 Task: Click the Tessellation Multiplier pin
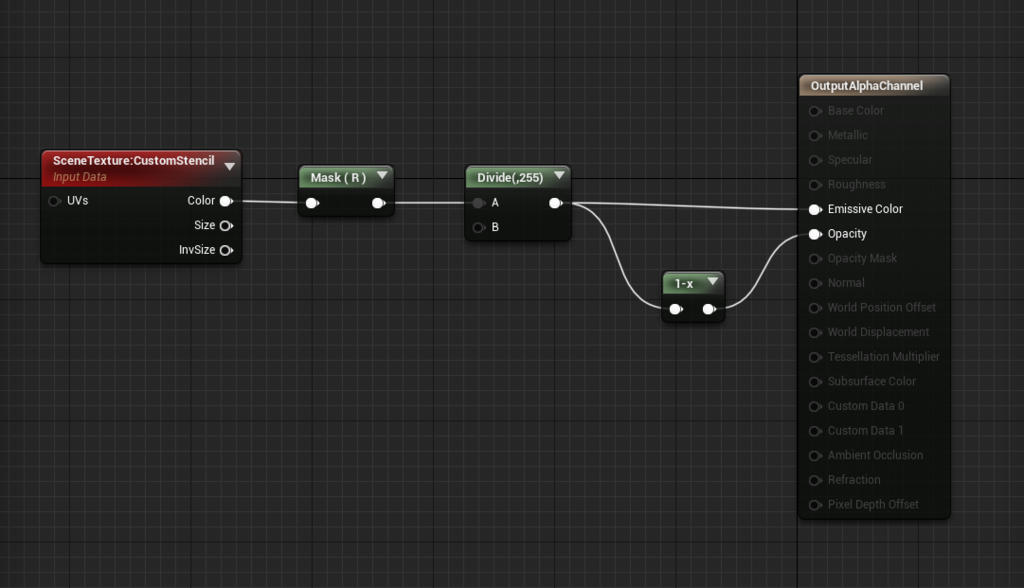(815, 357)
